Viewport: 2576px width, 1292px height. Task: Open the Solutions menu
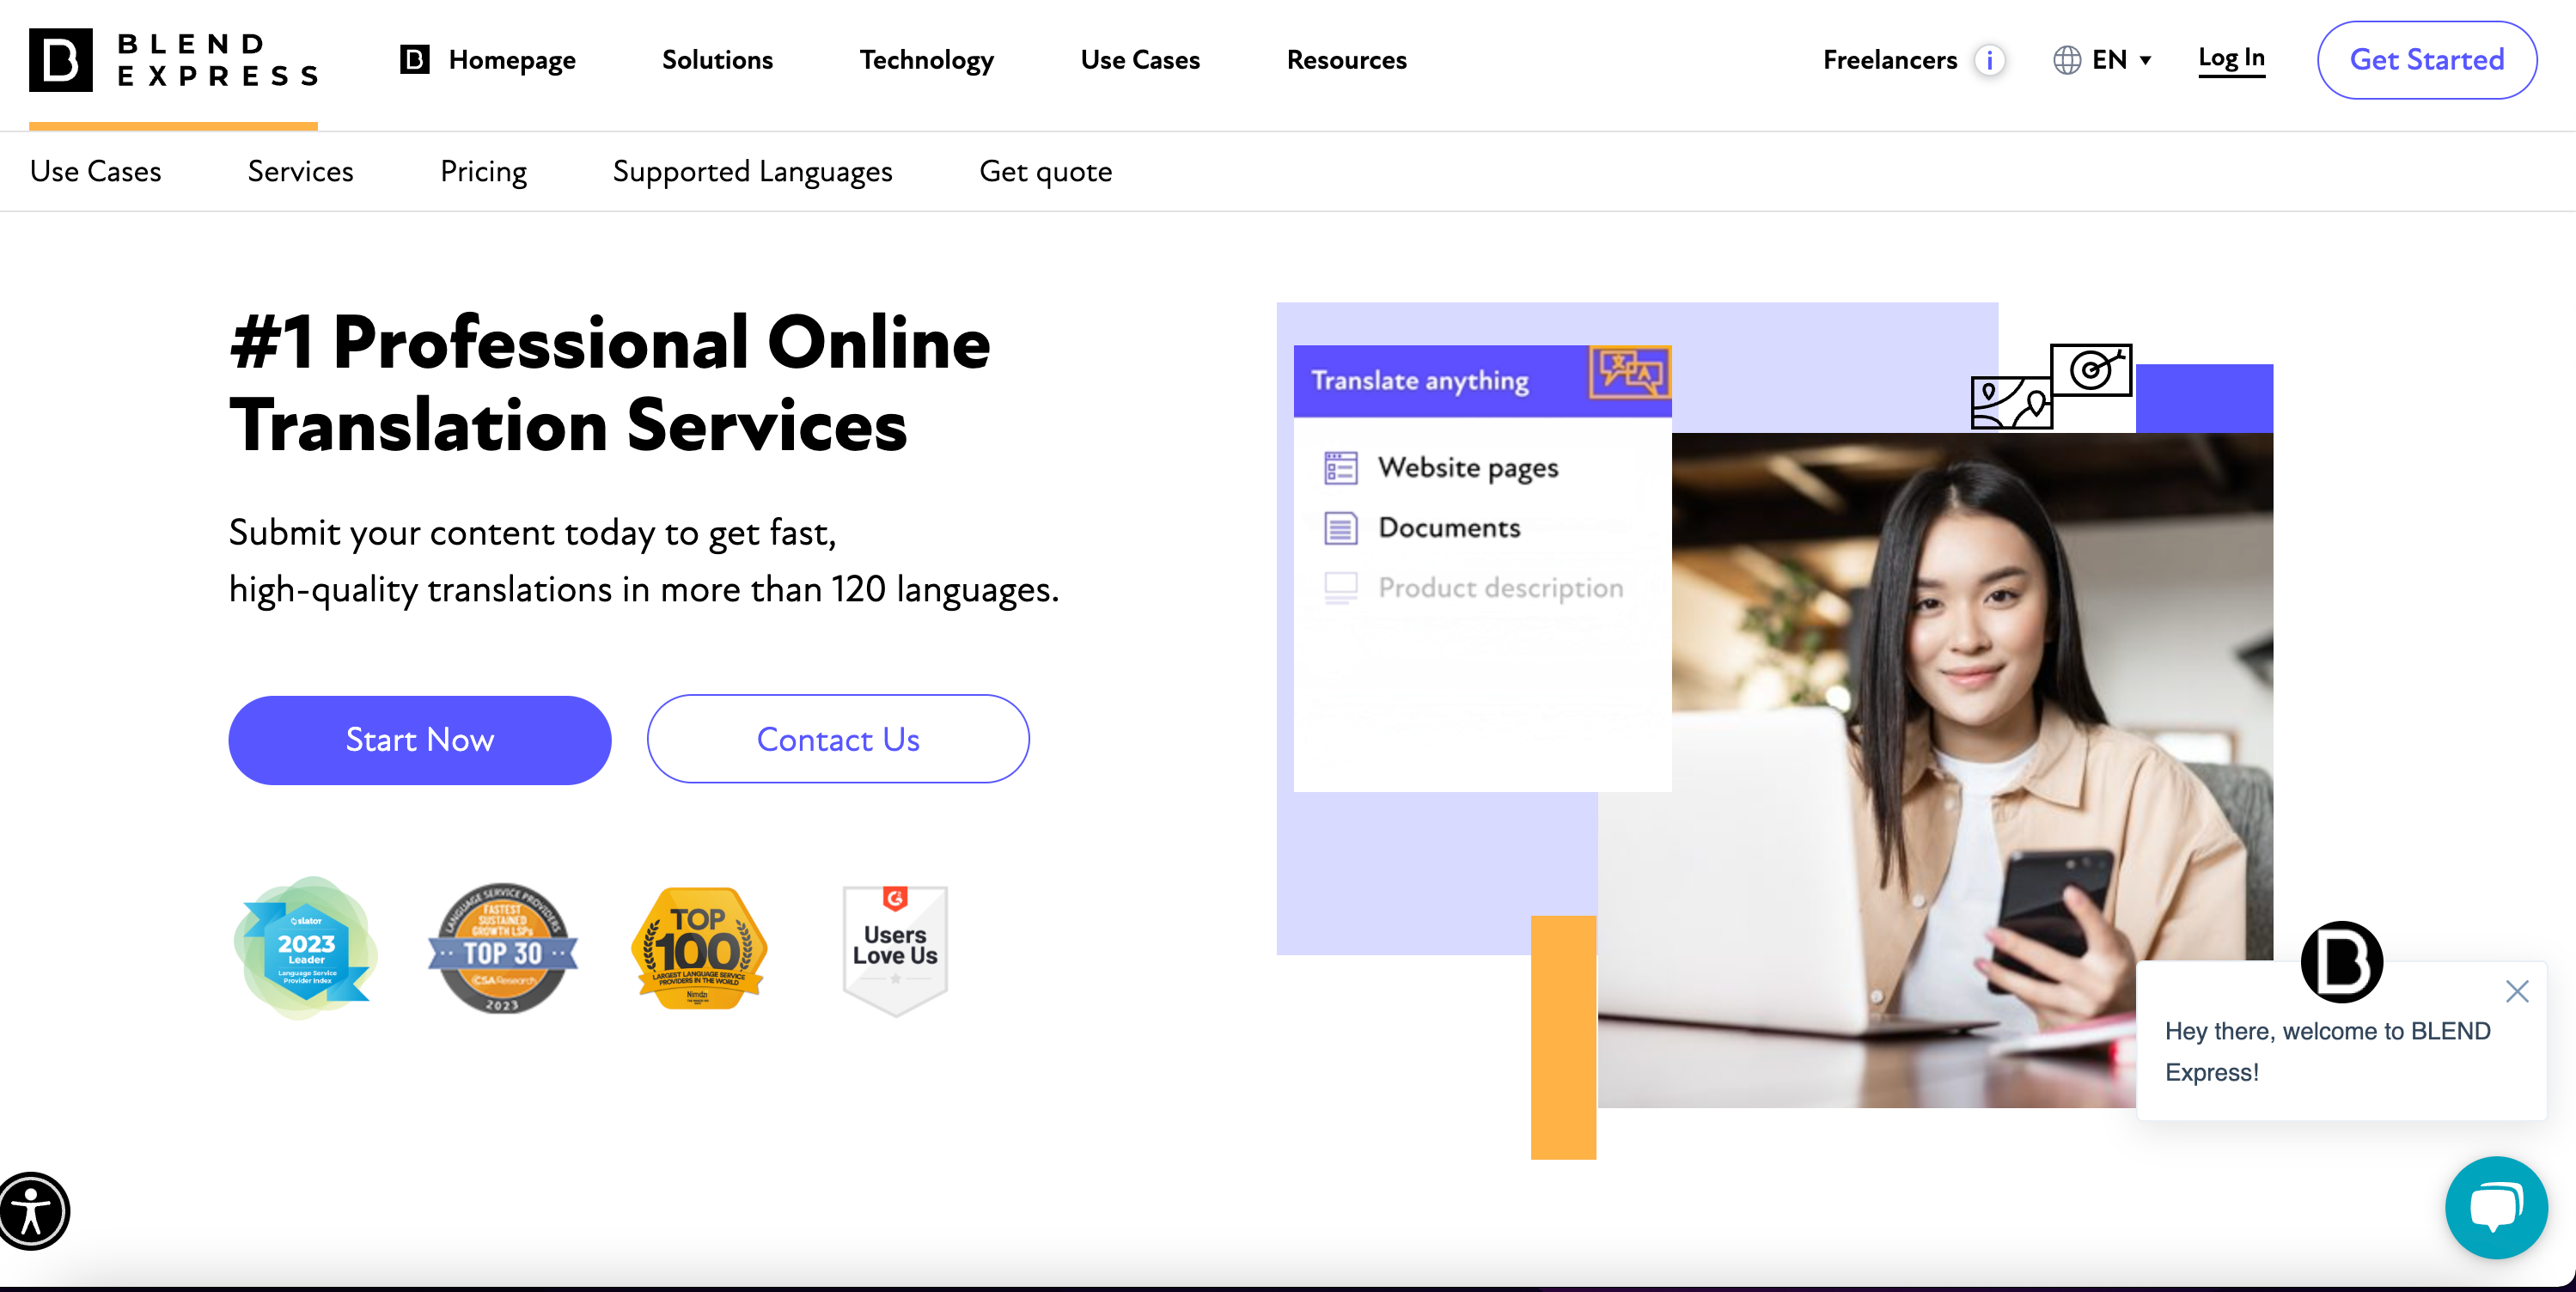coord(717,60)
